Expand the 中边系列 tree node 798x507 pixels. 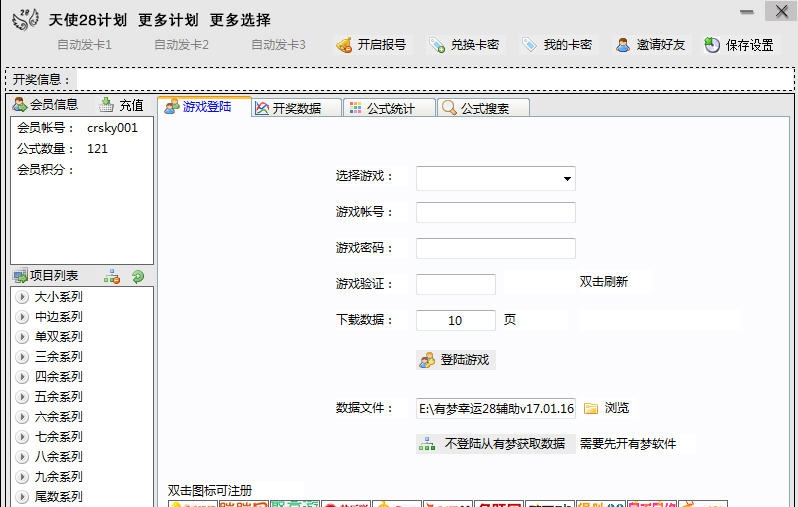(x=21, y=317)
